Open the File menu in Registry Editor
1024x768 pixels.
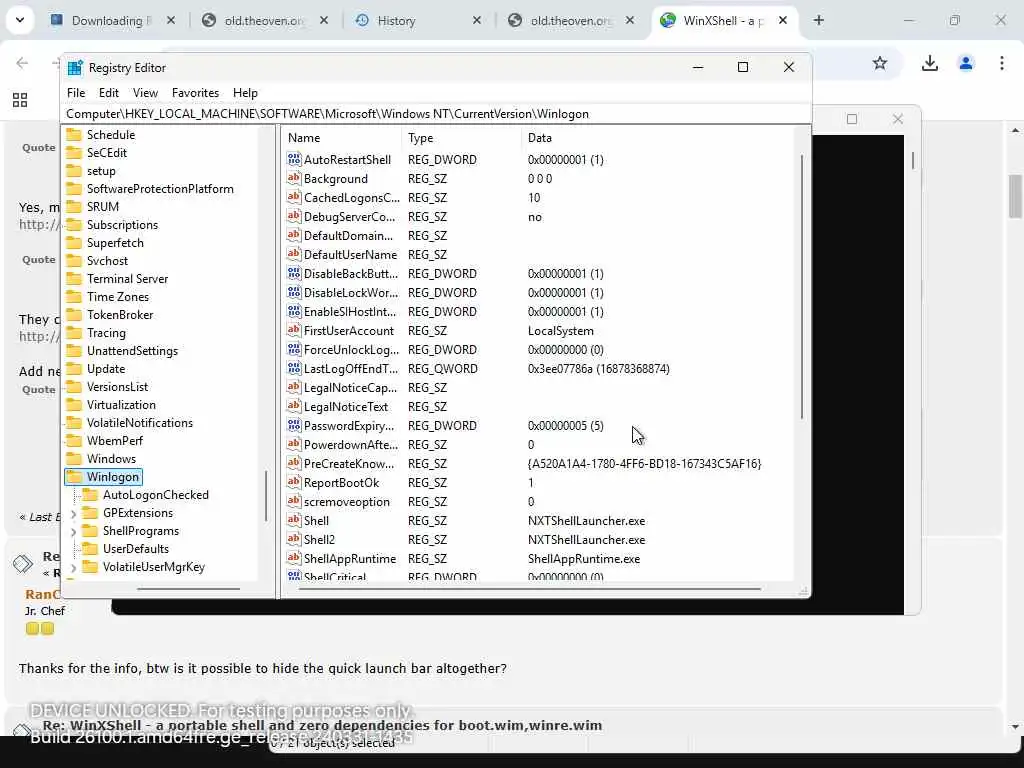76,93
